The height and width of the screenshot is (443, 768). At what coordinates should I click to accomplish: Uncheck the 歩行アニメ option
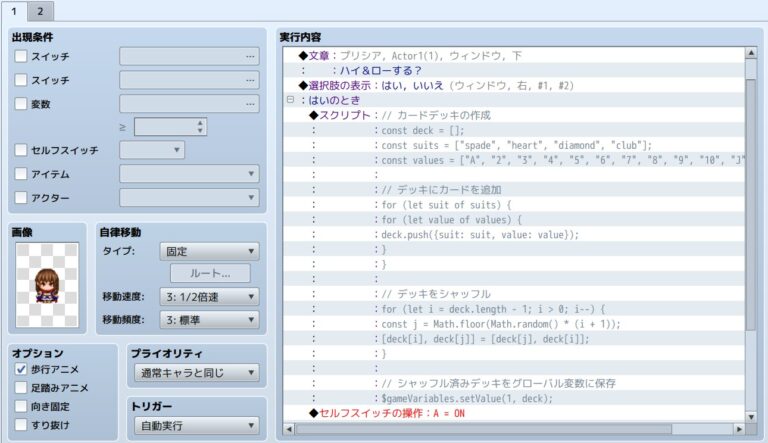tap(21, 369)
